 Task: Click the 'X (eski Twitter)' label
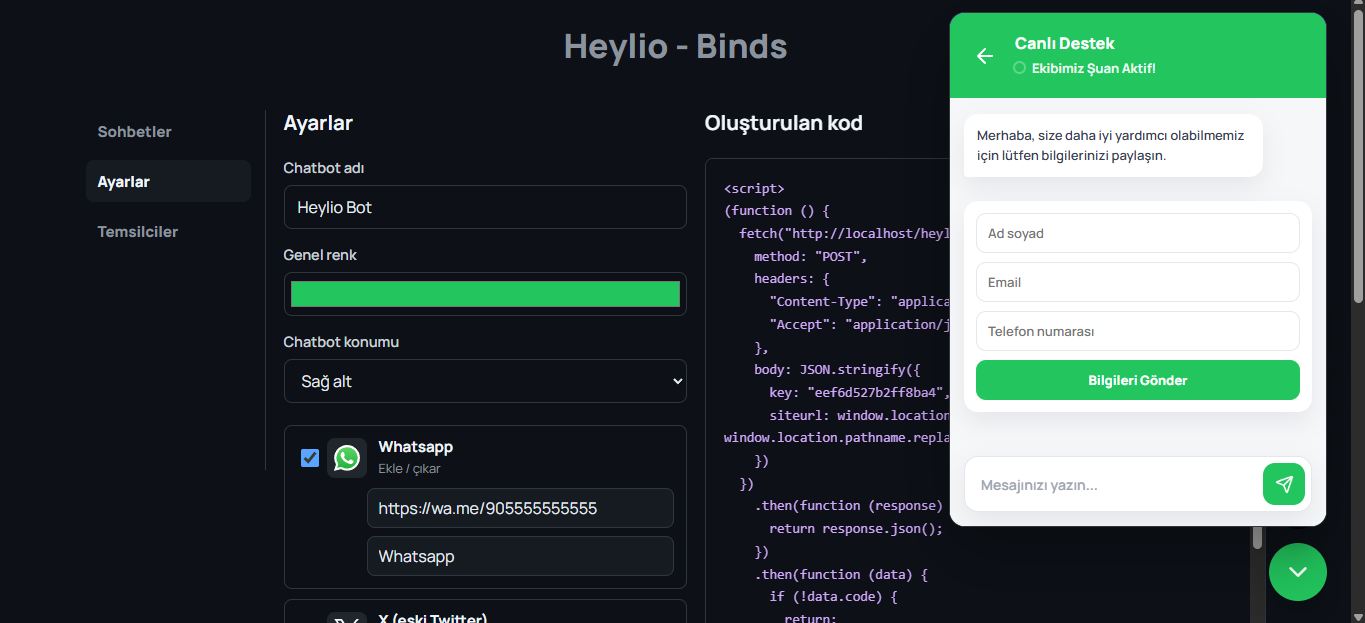click(x=432, y=618)
